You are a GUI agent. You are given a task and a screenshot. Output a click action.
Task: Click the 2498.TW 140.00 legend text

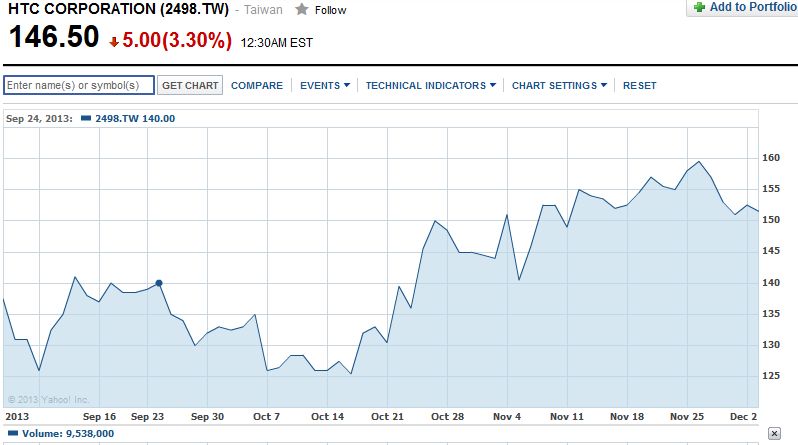click(135, 119)
